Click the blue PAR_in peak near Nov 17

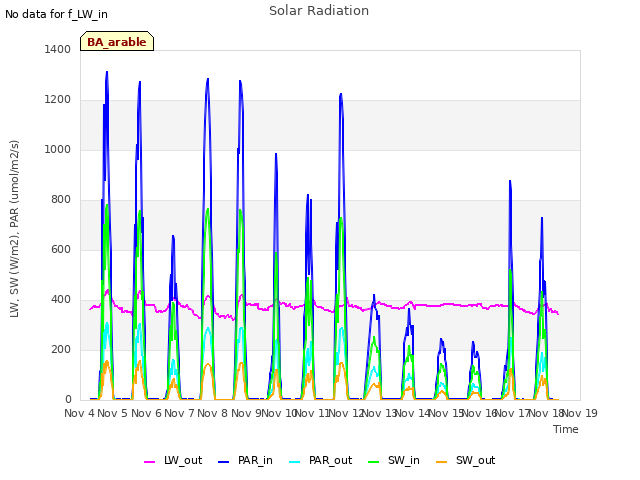(510, 181)
